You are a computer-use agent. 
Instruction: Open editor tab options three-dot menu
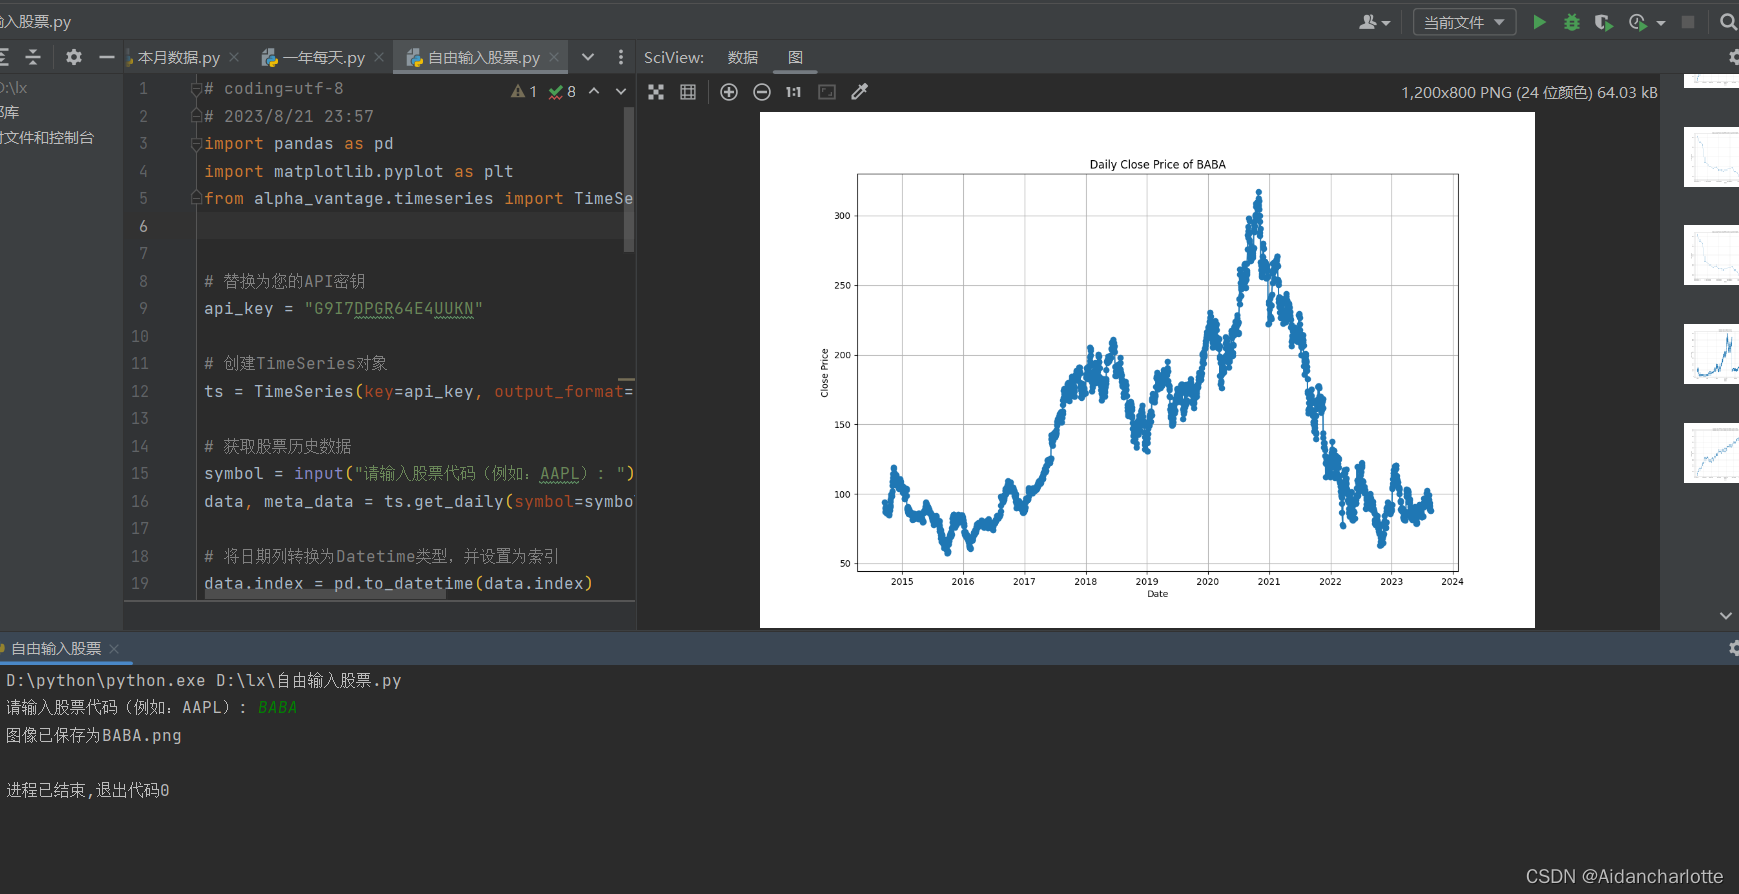tap(621, 57)
